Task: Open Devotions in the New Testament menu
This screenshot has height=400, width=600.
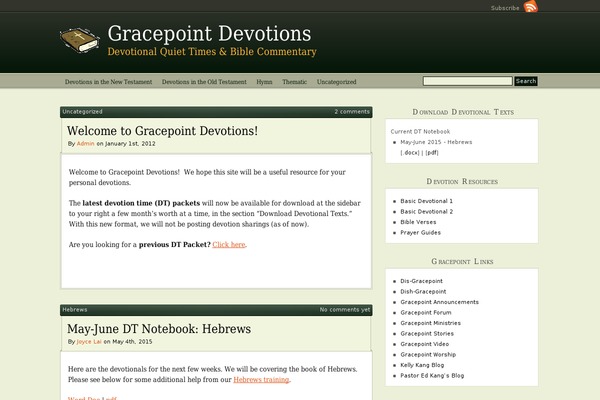Action: tap(108, 82)
